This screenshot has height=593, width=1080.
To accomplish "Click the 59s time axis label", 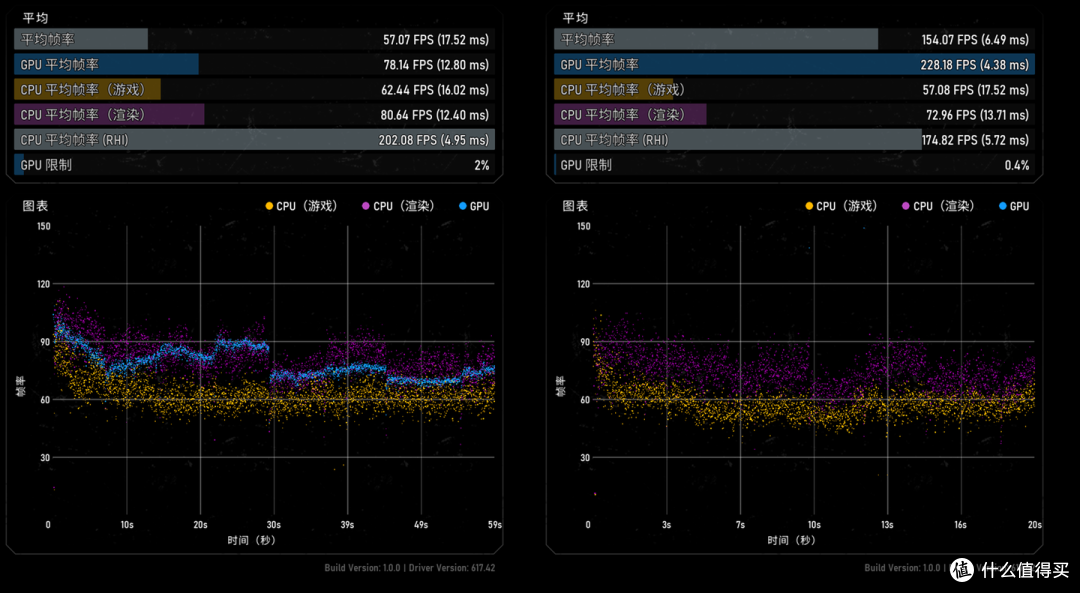I will pyautogui.click(x=495, y=525).
